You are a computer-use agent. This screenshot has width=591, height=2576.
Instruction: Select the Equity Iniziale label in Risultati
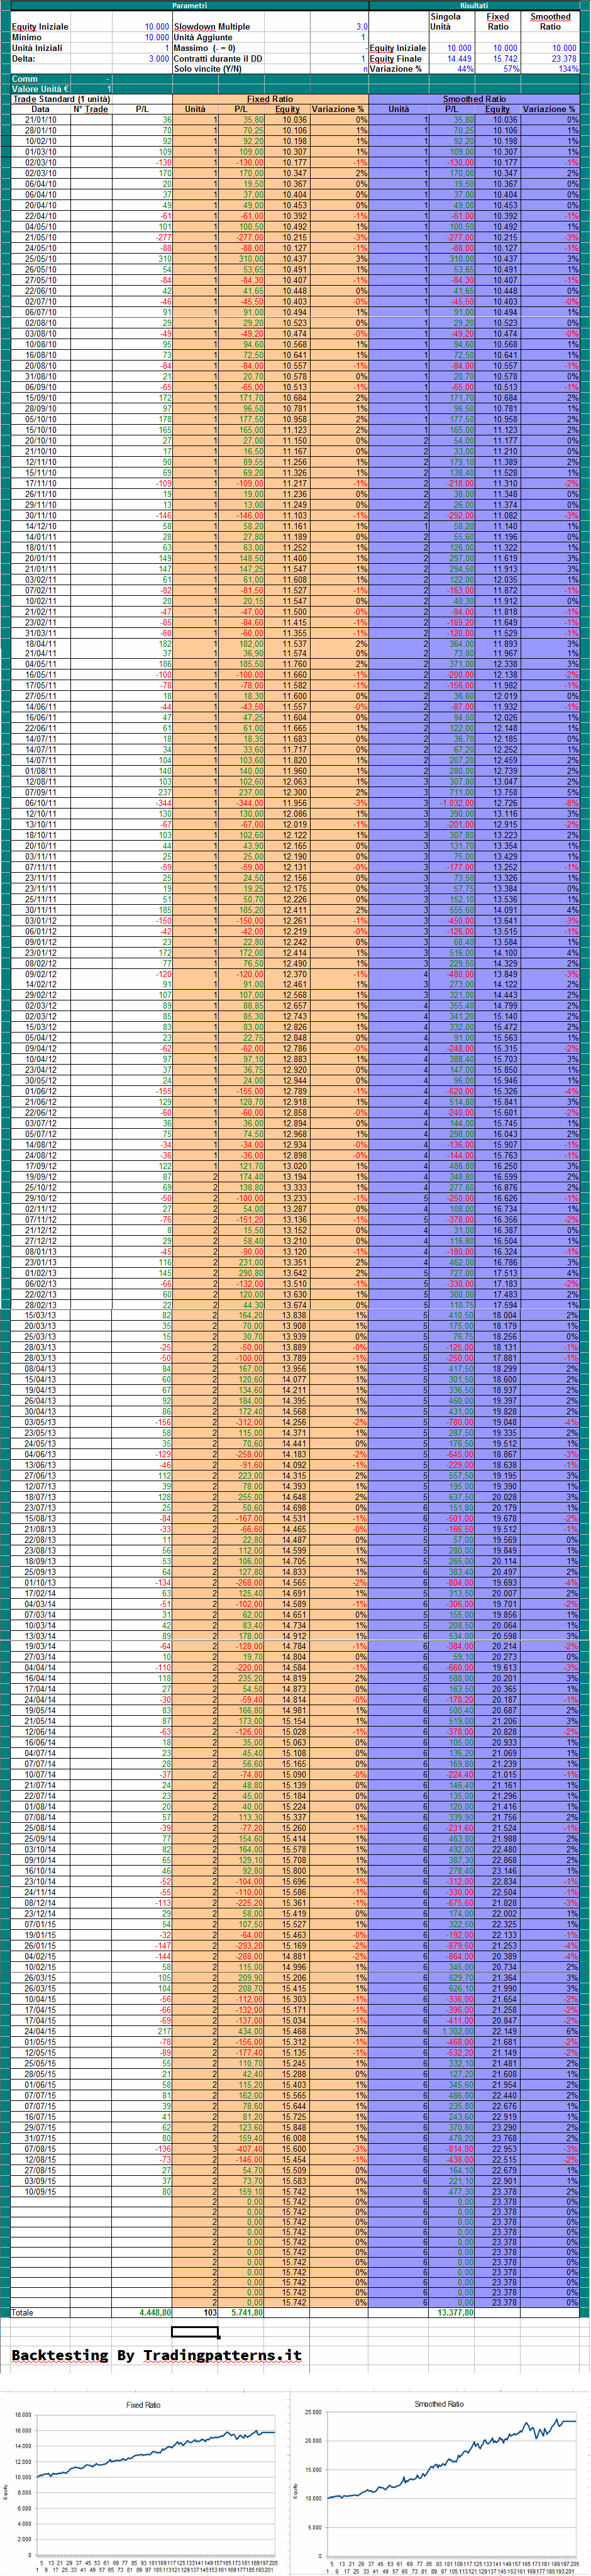(398, 48)
